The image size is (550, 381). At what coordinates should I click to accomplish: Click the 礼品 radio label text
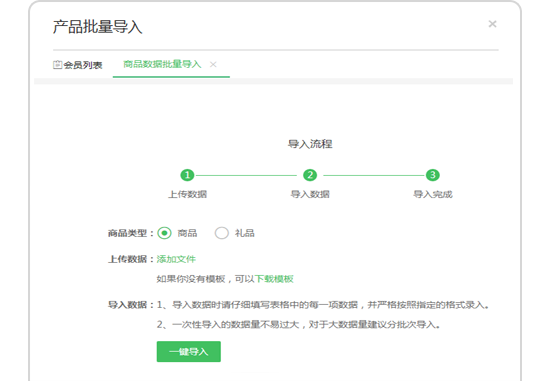(245, 233)
